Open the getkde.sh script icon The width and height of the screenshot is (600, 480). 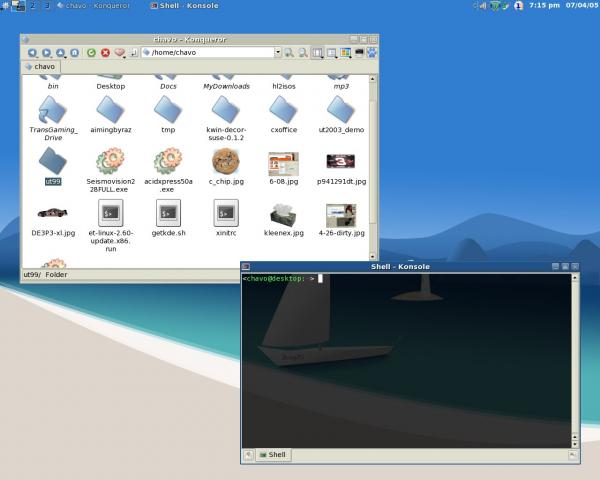click(x=168, y=212)
